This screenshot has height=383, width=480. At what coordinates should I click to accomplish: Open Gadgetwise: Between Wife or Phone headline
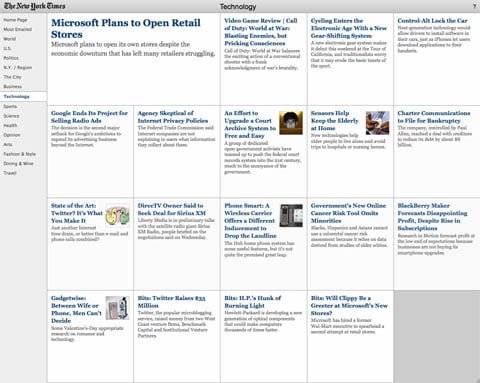pyautogui.click(x=76, y=309)
